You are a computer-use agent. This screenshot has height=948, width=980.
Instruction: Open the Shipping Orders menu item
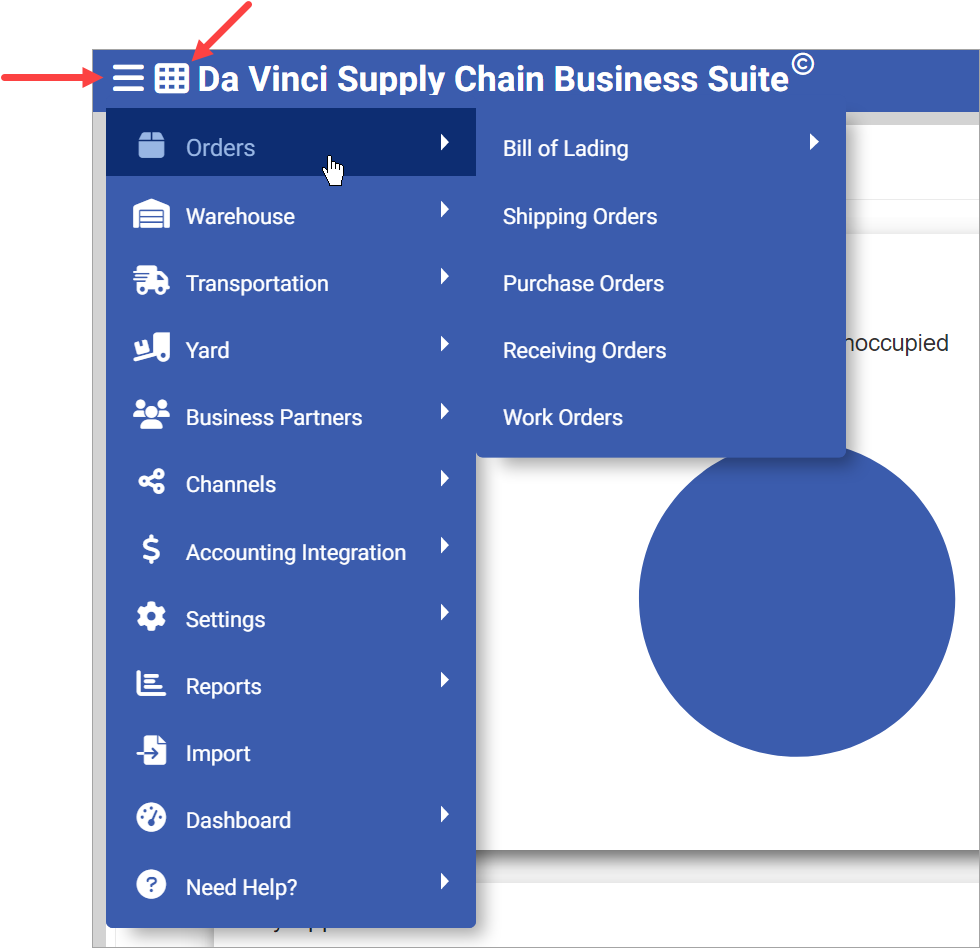pos(580,216)
